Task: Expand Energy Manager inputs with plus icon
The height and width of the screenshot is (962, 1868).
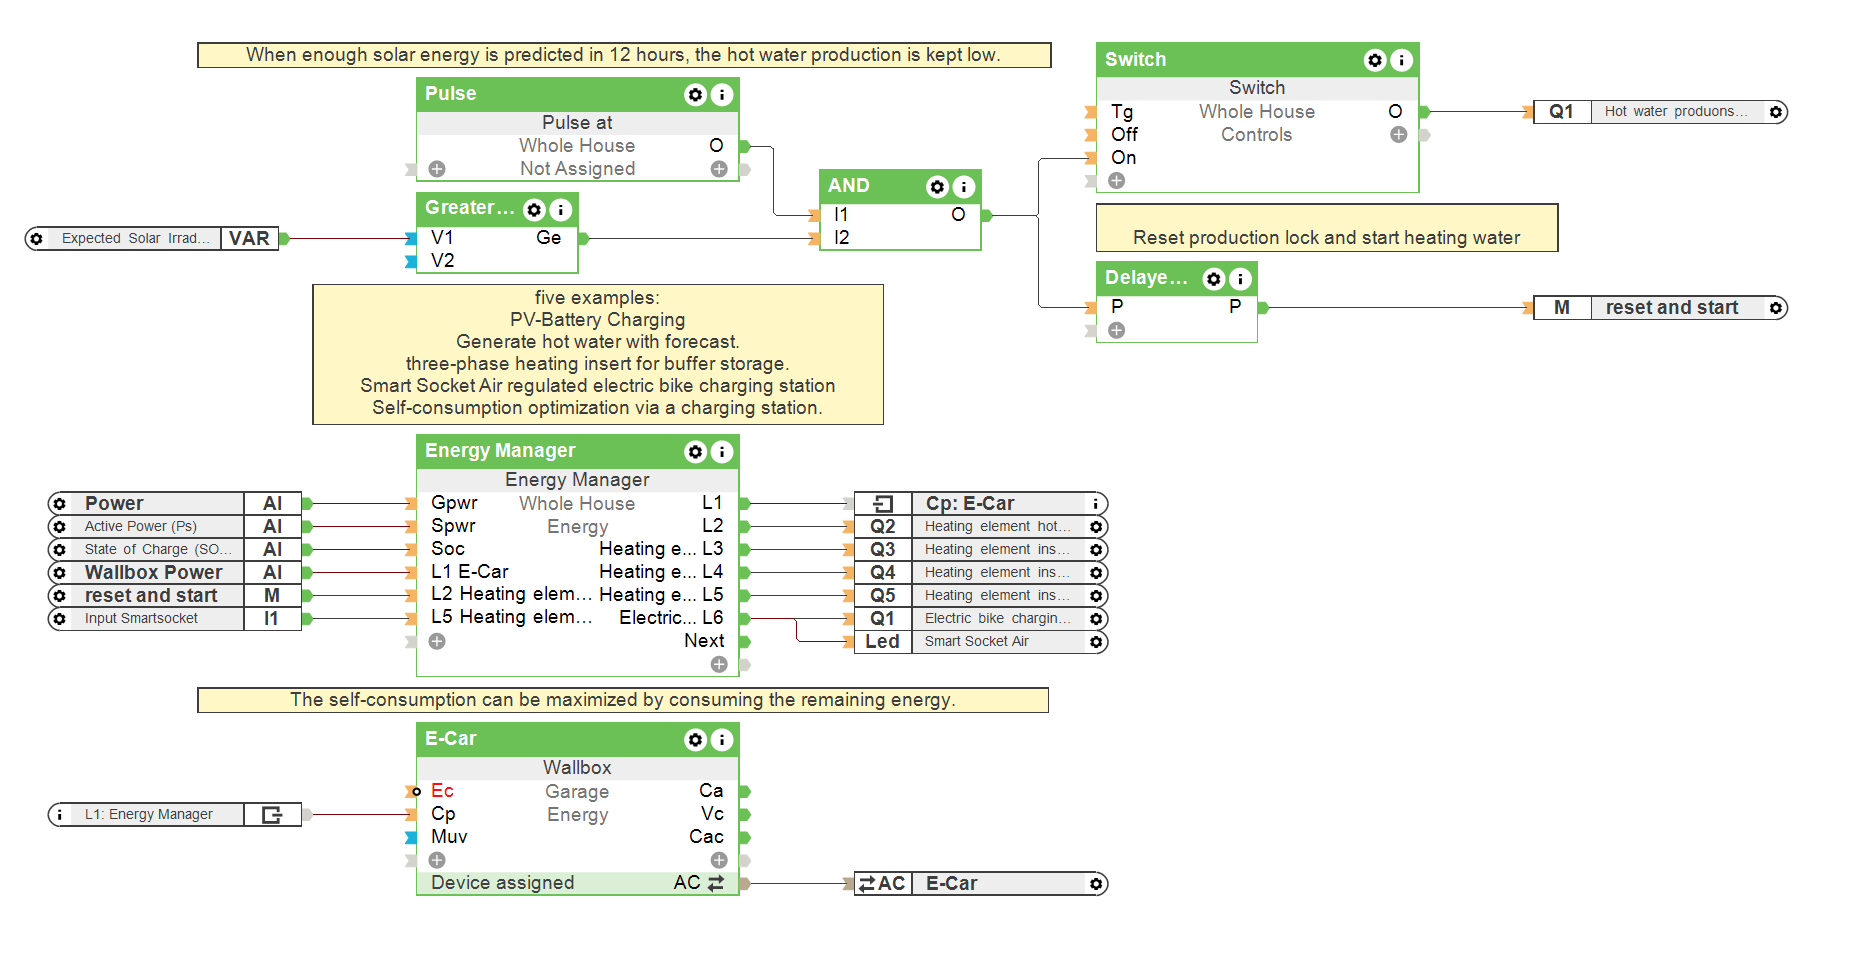Action: (x=437, y=642)
